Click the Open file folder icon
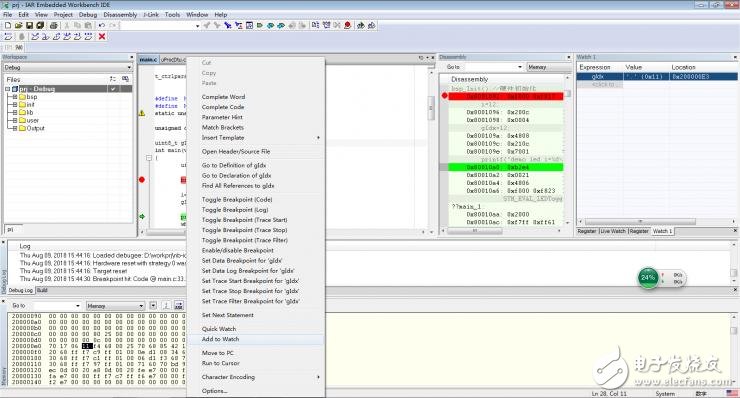 tap(18, 25)
